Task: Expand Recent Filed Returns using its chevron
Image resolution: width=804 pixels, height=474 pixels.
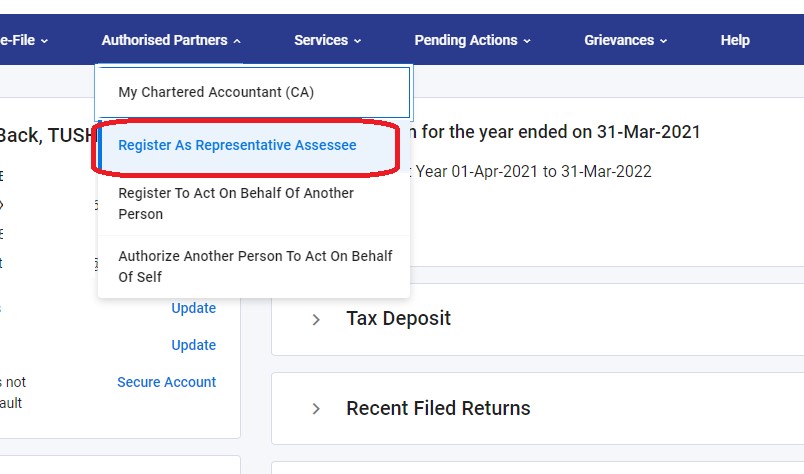Action: pos(316,408)
